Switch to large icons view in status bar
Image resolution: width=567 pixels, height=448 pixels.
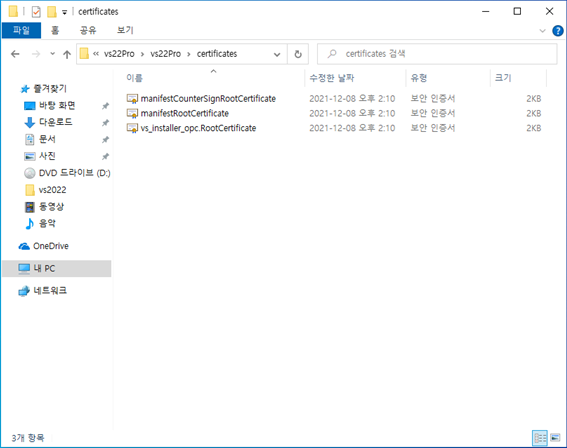click(555, 438)
